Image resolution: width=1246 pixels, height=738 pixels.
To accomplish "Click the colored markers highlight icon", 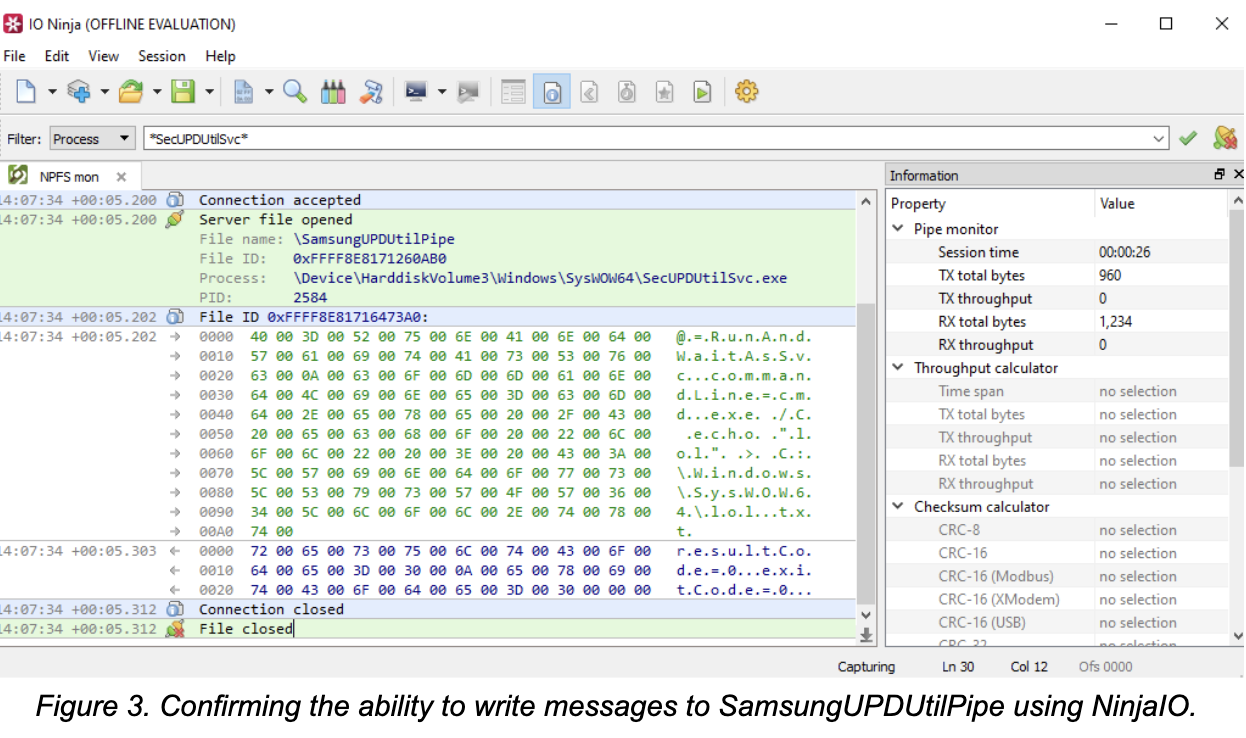I will point(333,92).
